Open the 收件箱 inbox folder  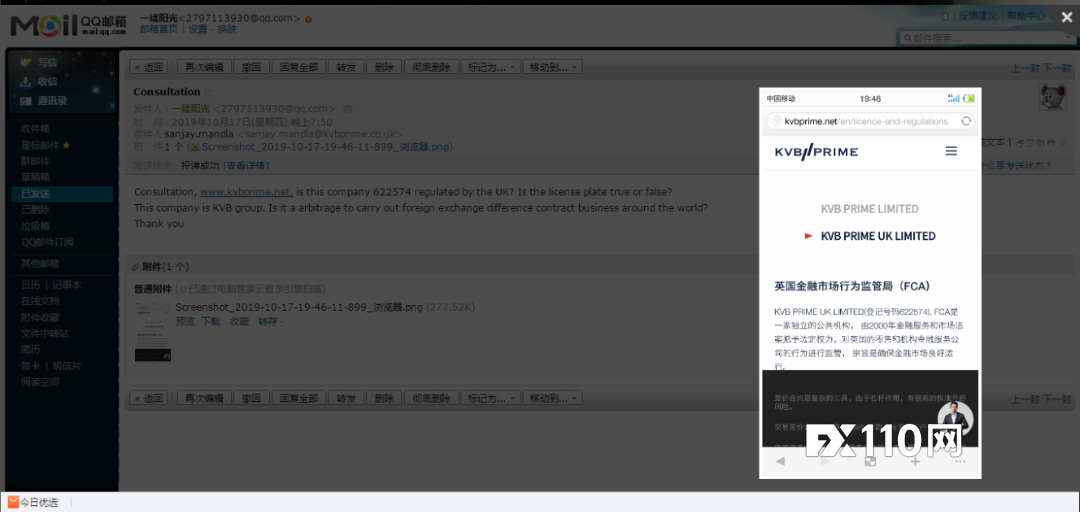pyautogui.click(x=36, y=129)
